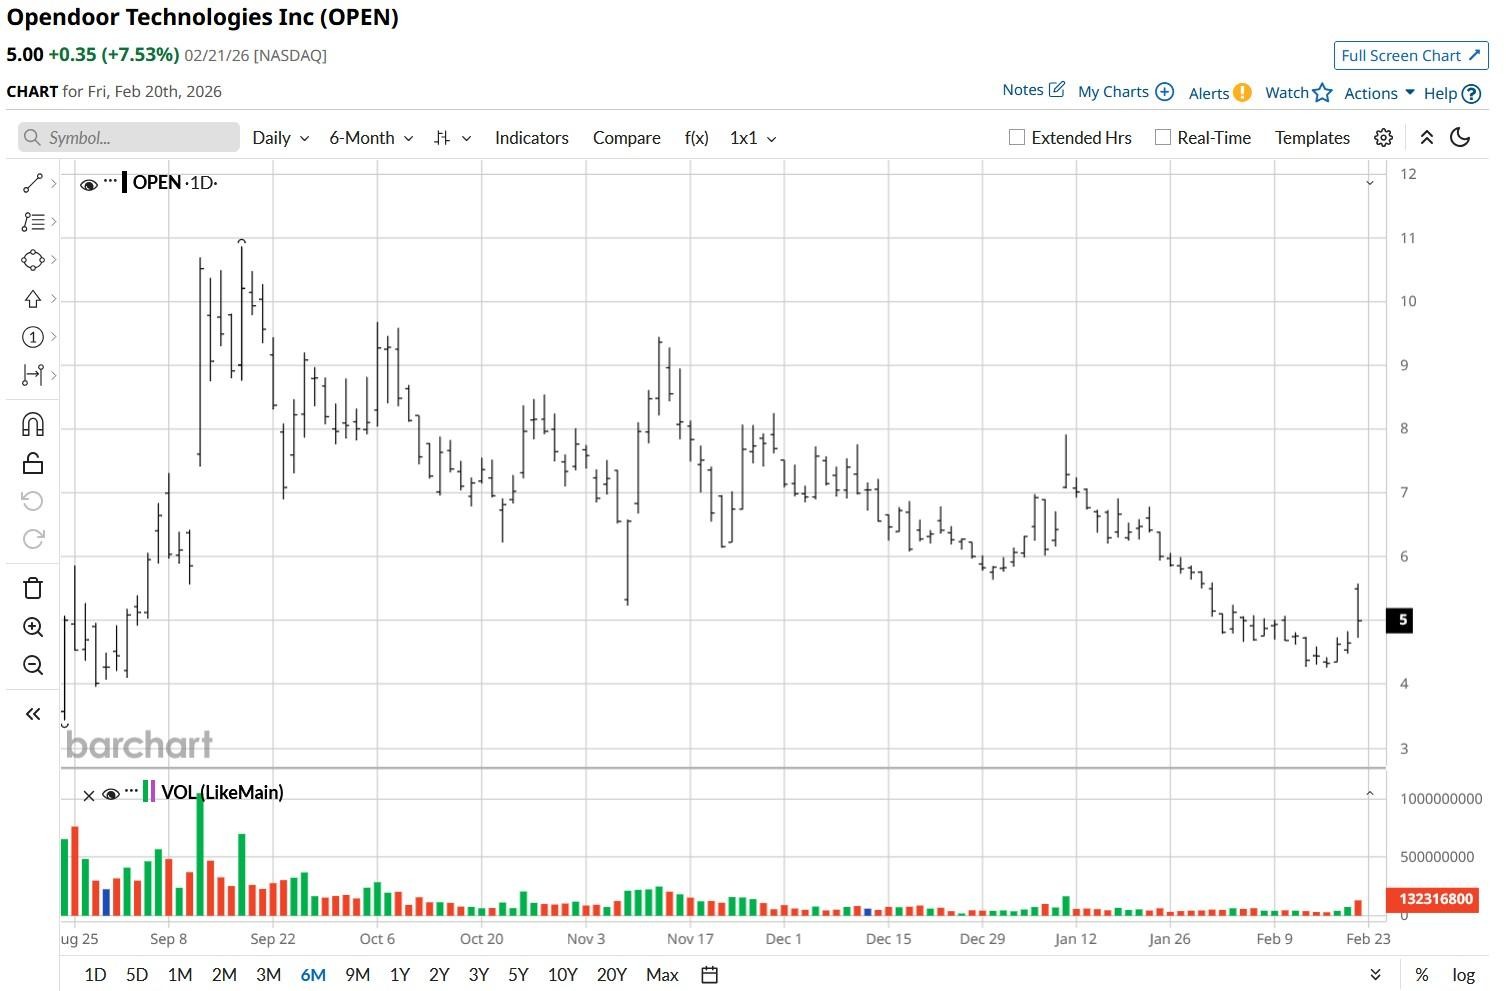Select the 3M time range
The image size is (1507, 991).
pyautogui.click(x=268, y=975)
